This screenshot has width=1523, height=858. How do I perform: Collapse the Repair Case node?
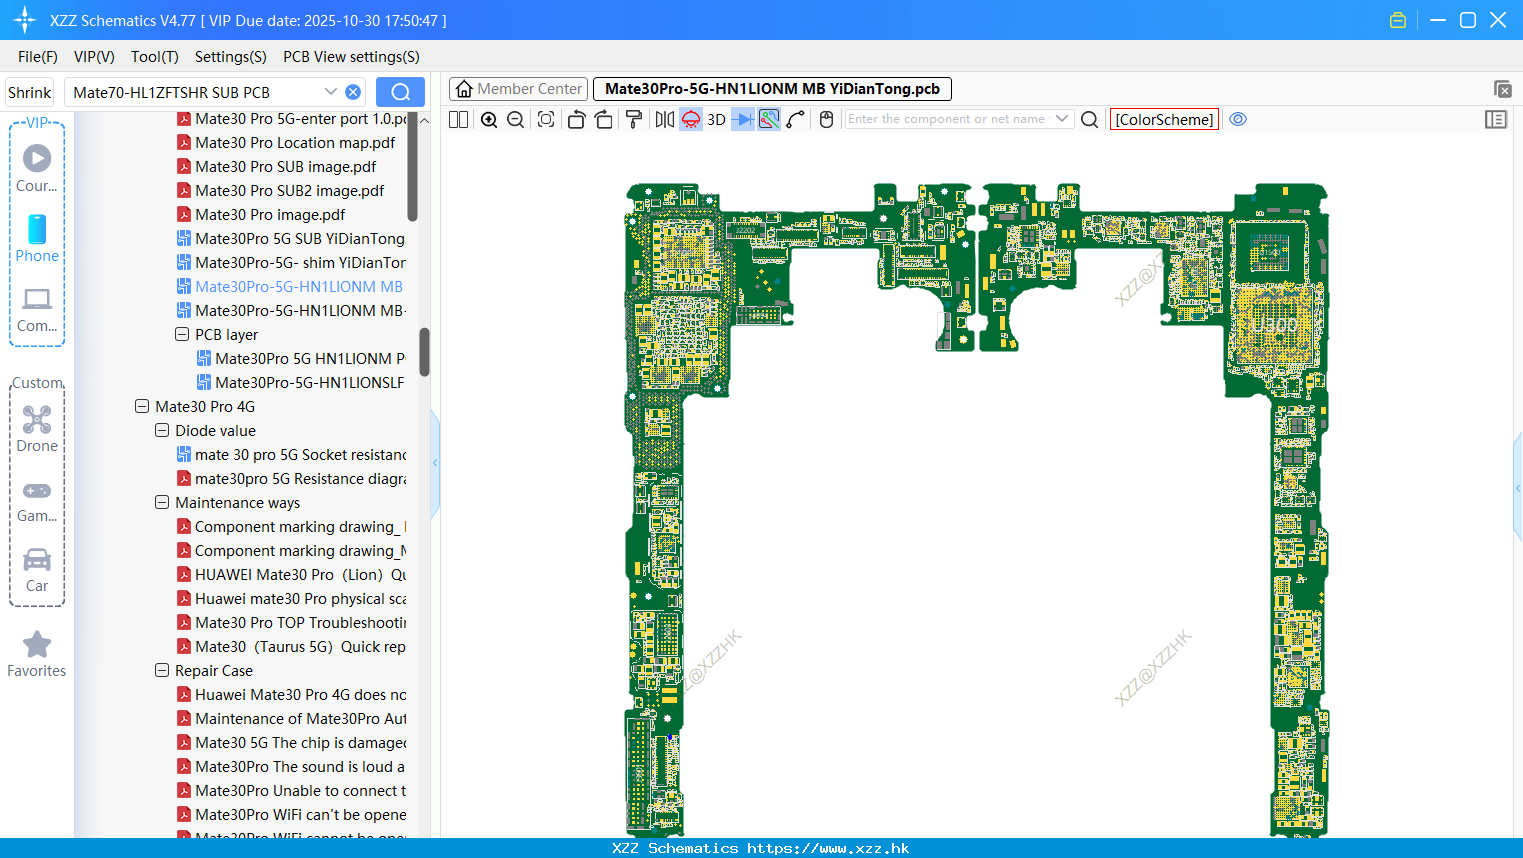(x=162, y=670)
